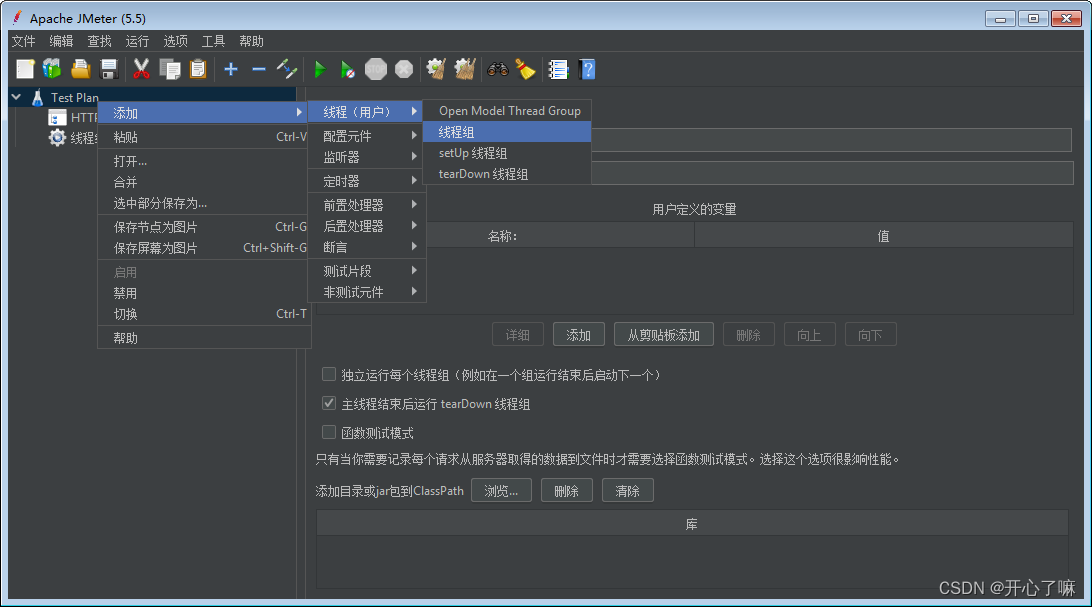The width and height of the screenshot is (1092, 607).
Task: Click the Shutdown test icon
Action: click(x=404, y=69)
